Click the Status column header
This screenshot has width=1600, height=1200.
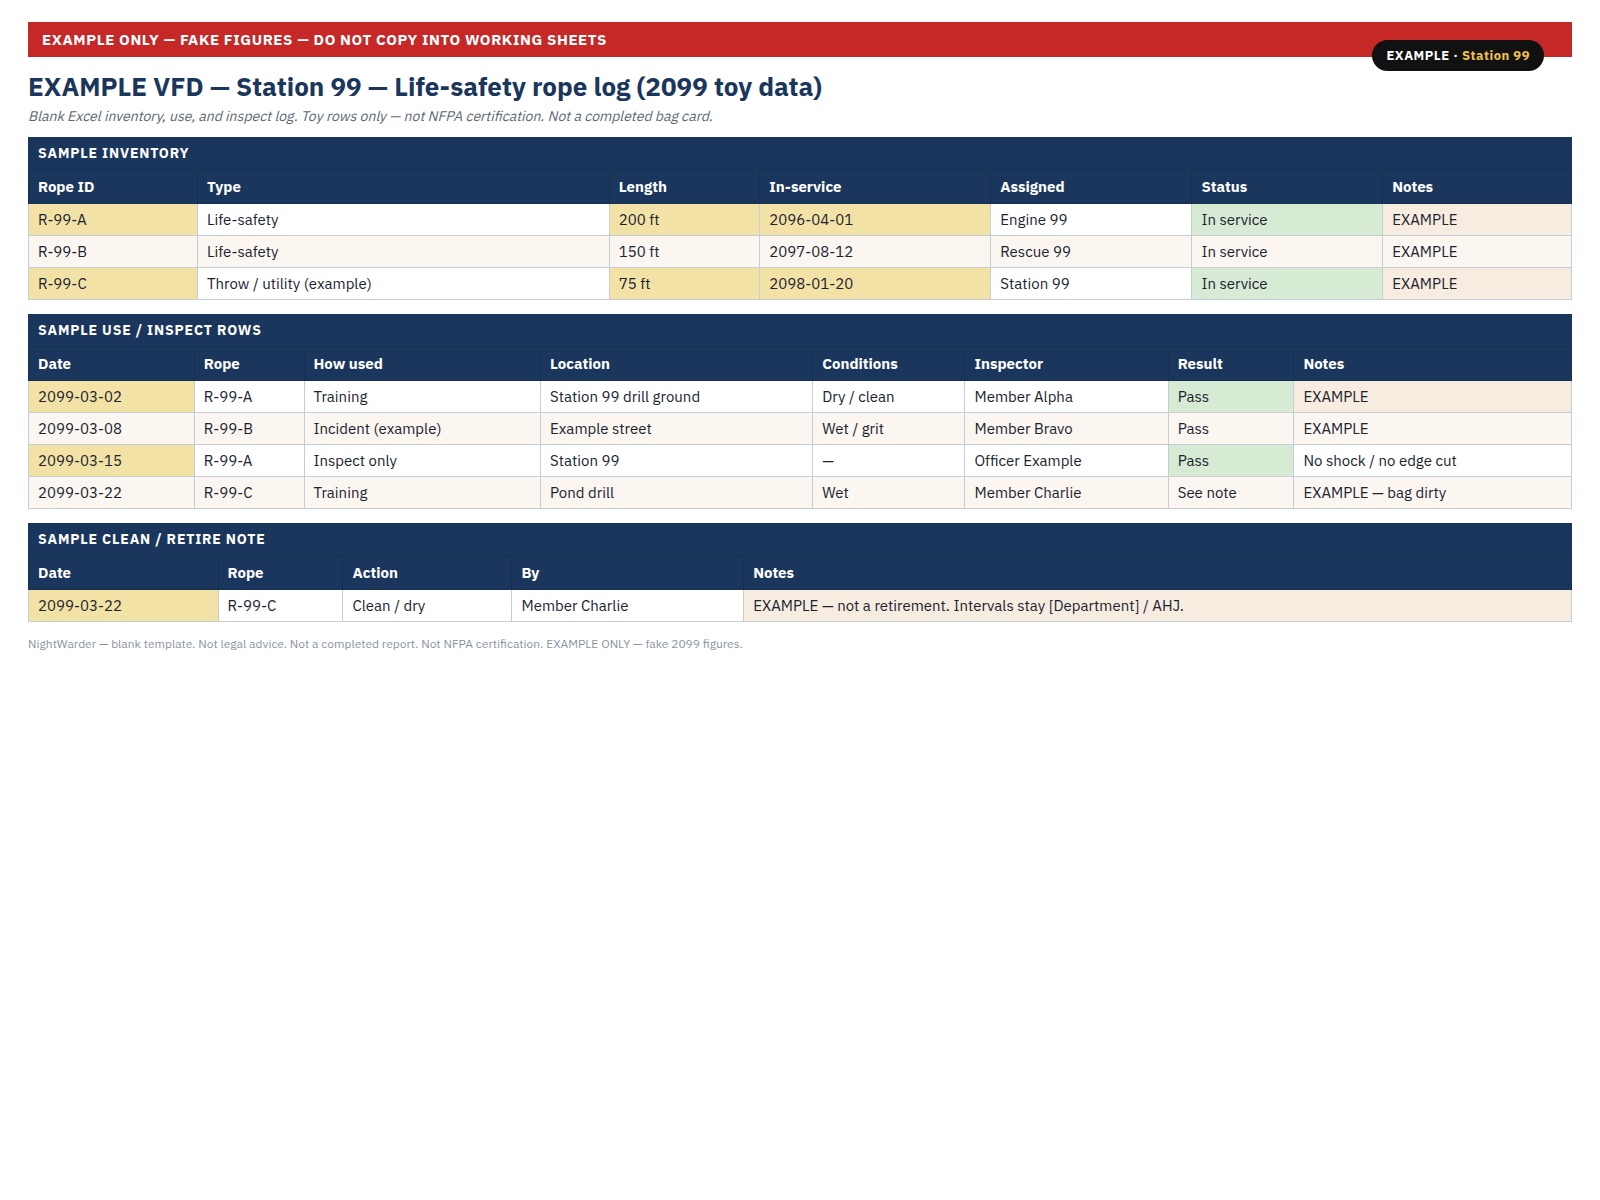1287,187
